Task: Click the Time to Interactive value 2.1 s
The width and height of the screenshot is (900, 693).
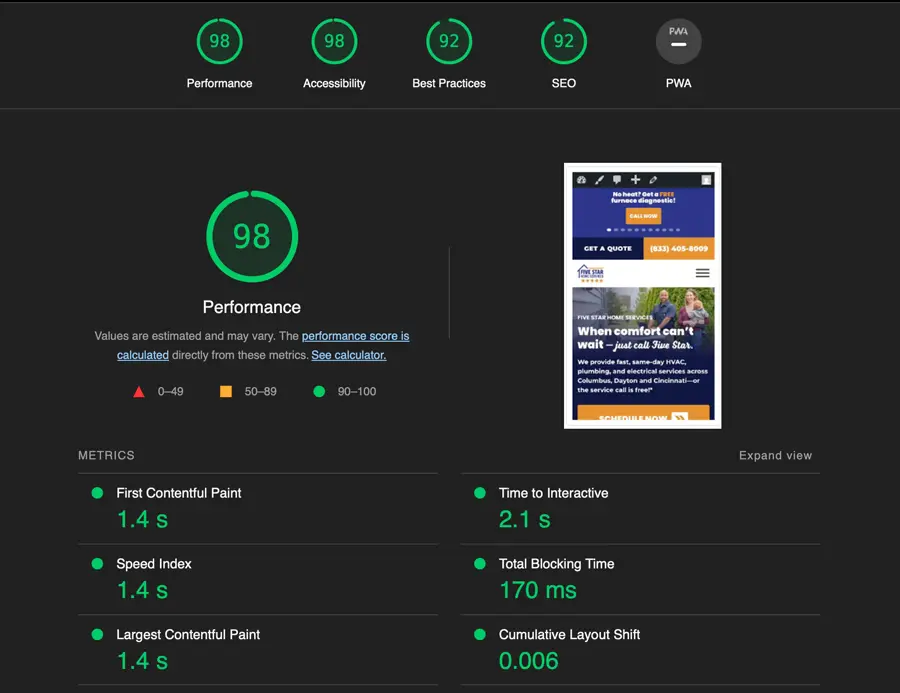Action: pyautogui.click(x=525, y=520)
